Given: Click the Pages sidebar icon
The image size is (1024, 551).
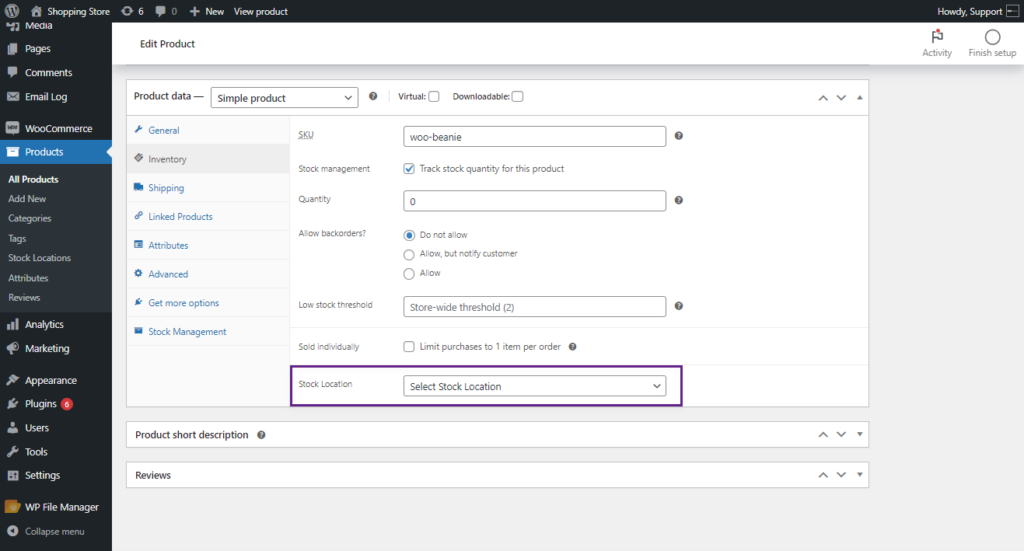Looking at the screenshot, I should click(x=12, y=48).
